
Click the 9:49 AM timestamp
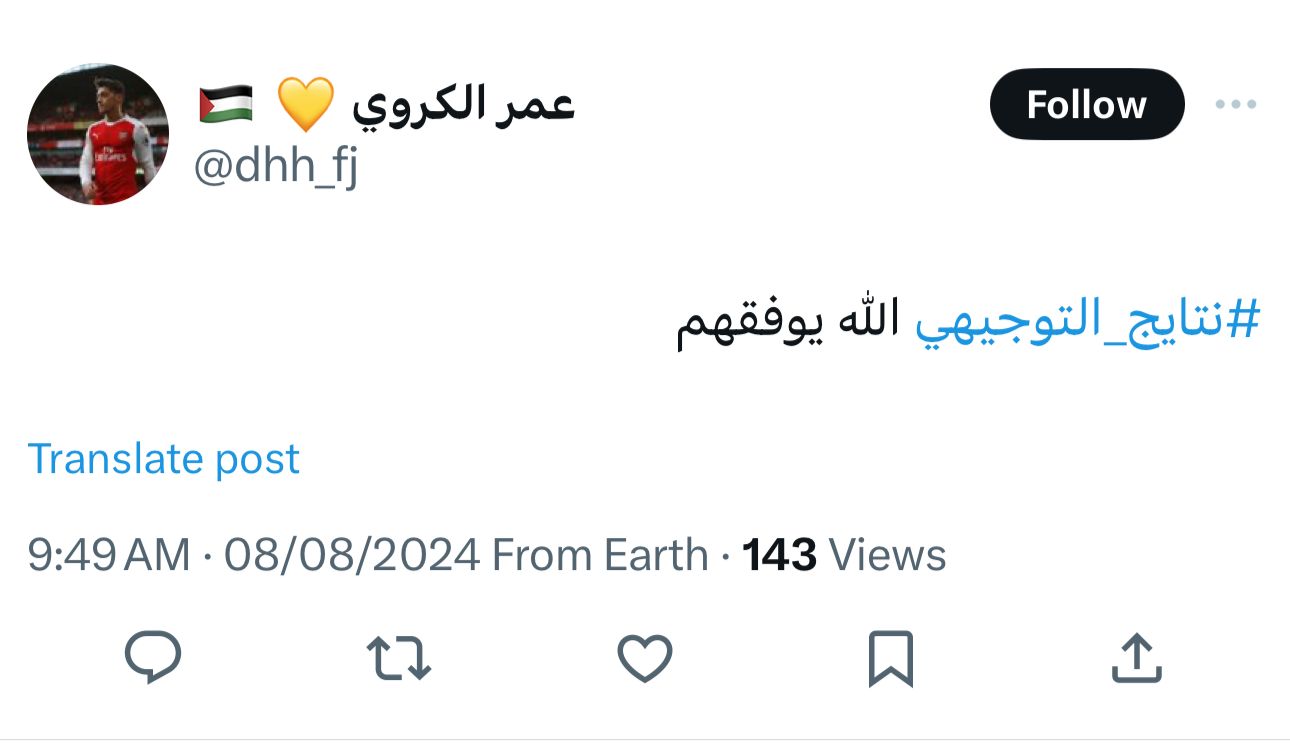108,555
